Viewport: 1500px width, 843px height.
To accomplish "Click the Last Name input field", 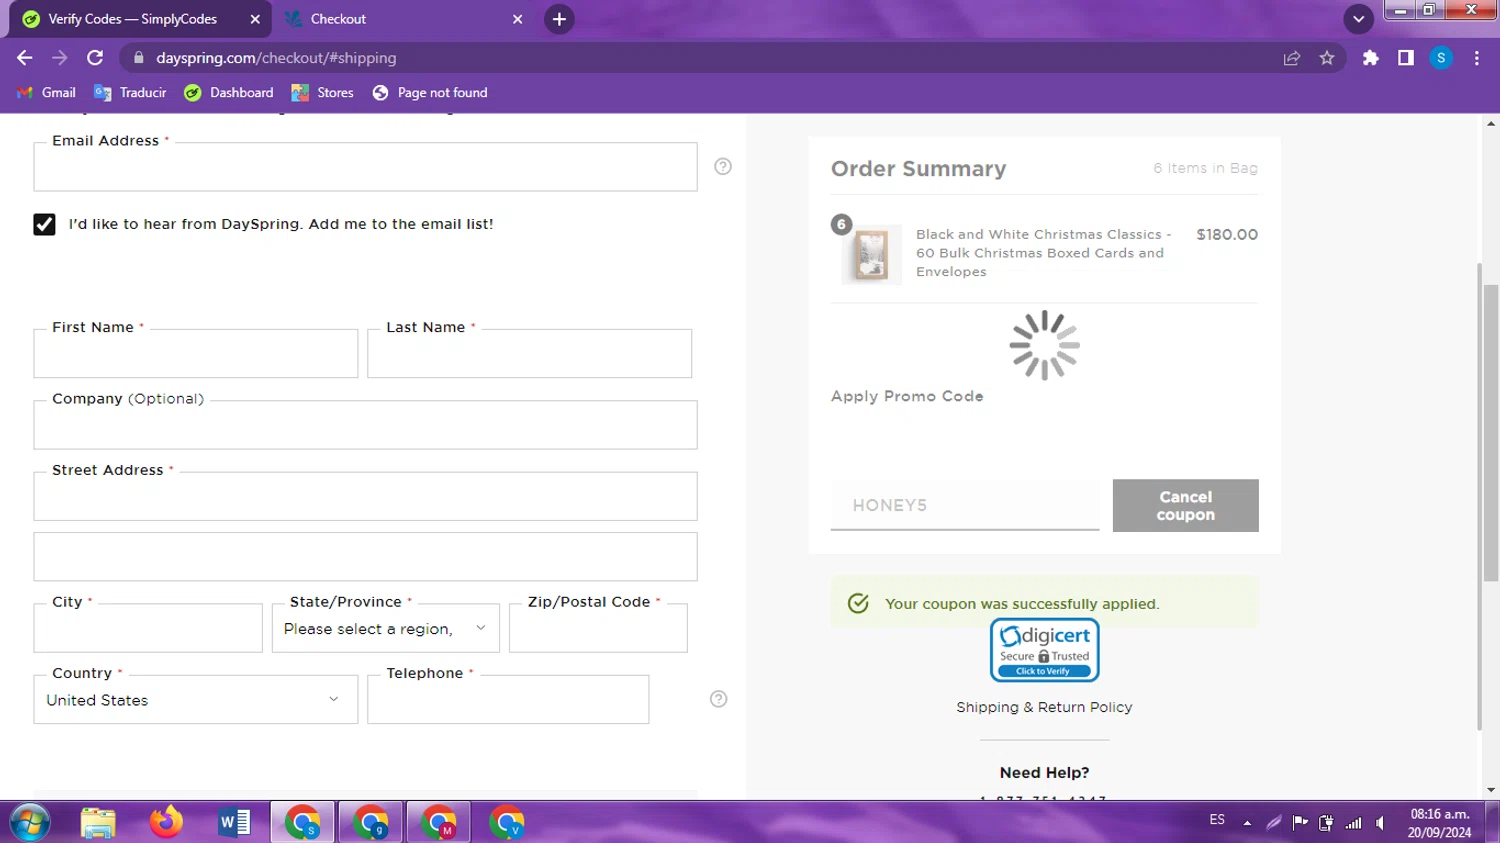I will pos(529,353).
